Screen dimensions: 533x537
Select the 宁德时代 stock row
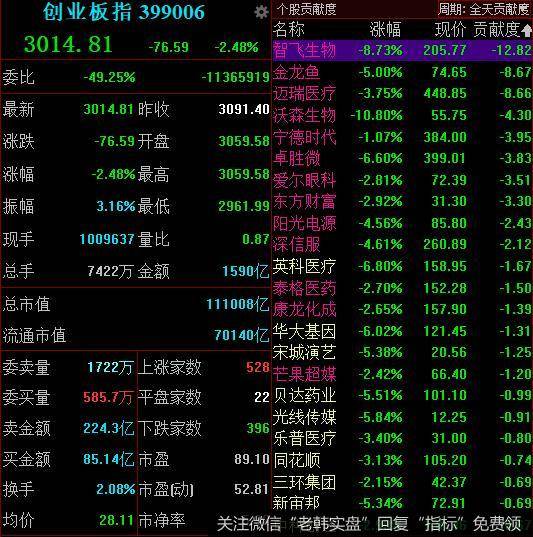point(402,137)
